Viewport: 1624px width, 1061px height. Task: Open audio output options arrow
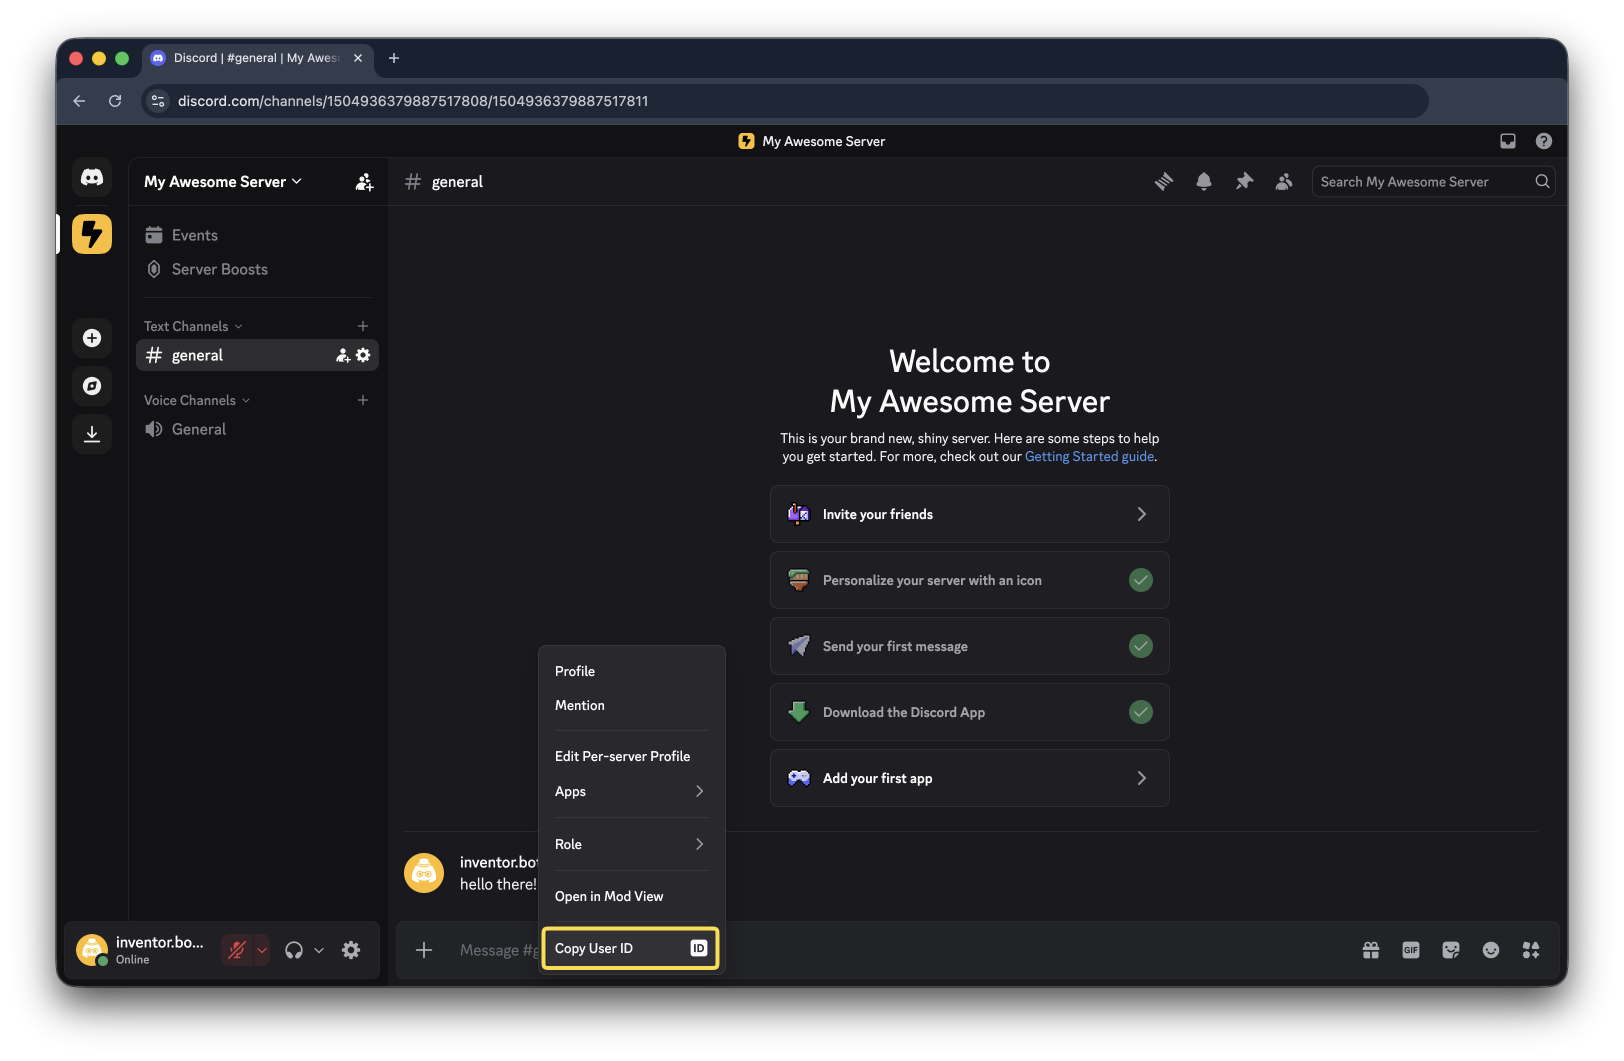click(319, 950)
